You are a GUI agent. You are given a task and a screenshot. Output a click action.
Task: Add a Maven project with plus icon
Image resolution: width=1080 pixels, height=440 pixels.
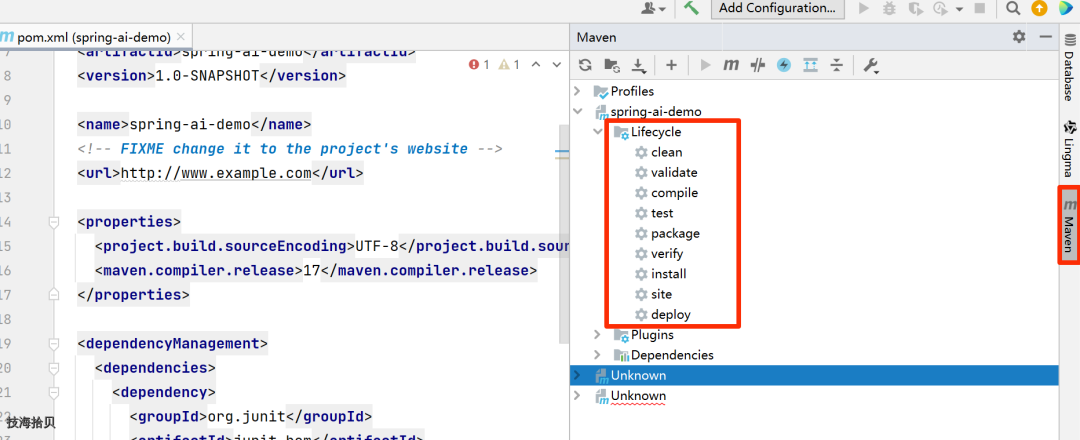coord(671,65)
